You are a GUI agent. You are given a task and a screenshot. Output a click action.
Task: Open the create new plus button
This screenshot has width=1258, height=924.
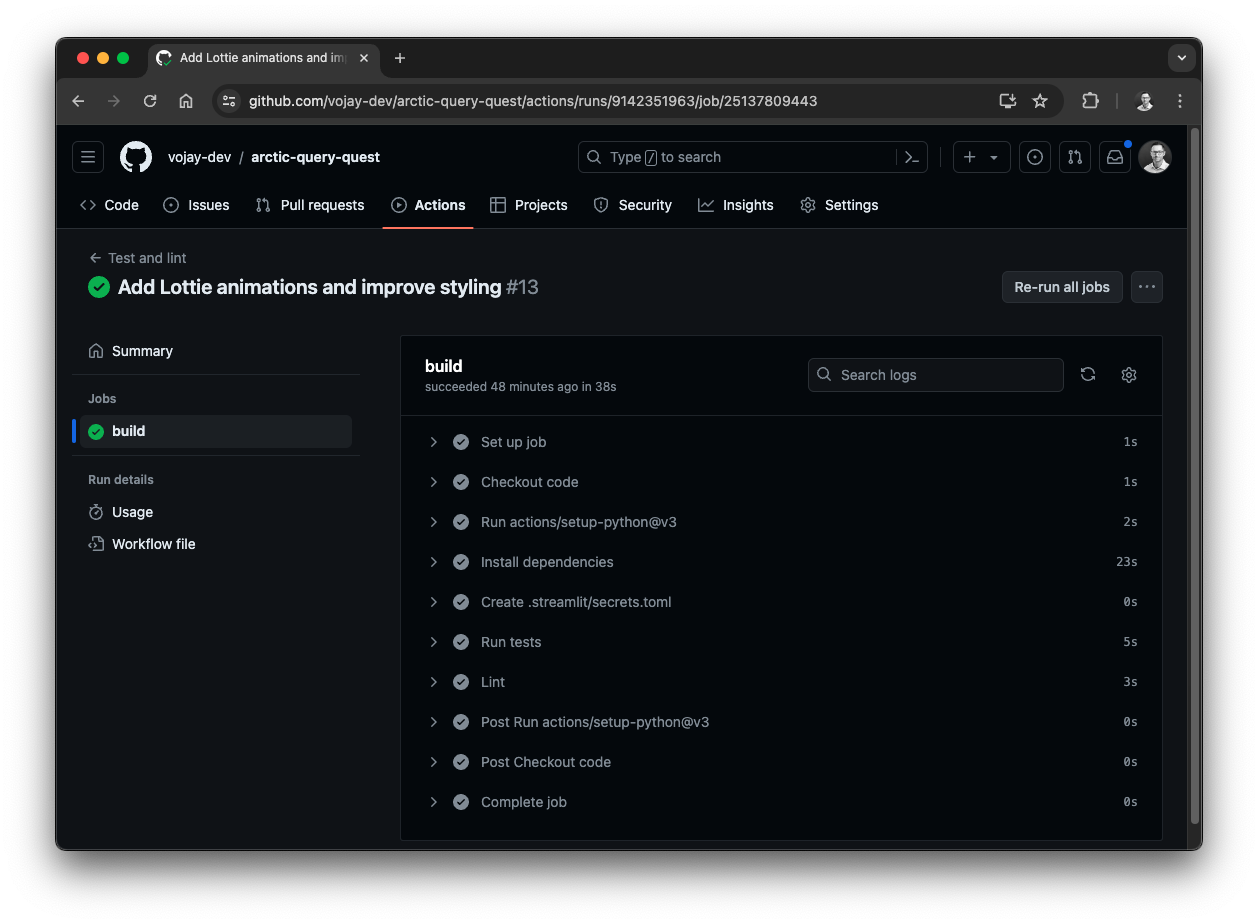969,157
